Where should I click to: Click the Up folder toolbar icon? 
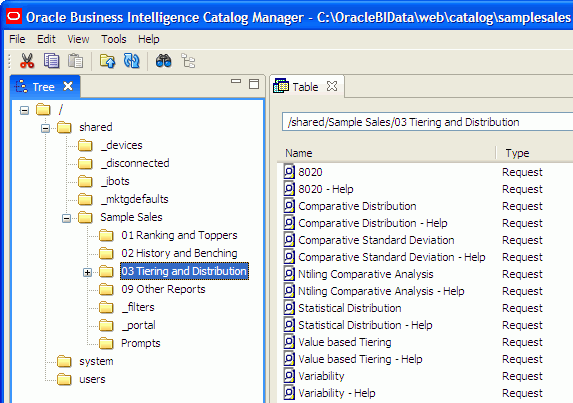click(x=107, y=61)
